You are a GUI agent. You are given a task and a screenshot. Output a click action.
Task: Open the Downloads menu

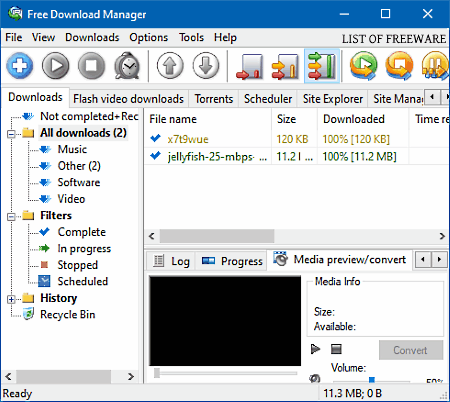click(92, 37)
